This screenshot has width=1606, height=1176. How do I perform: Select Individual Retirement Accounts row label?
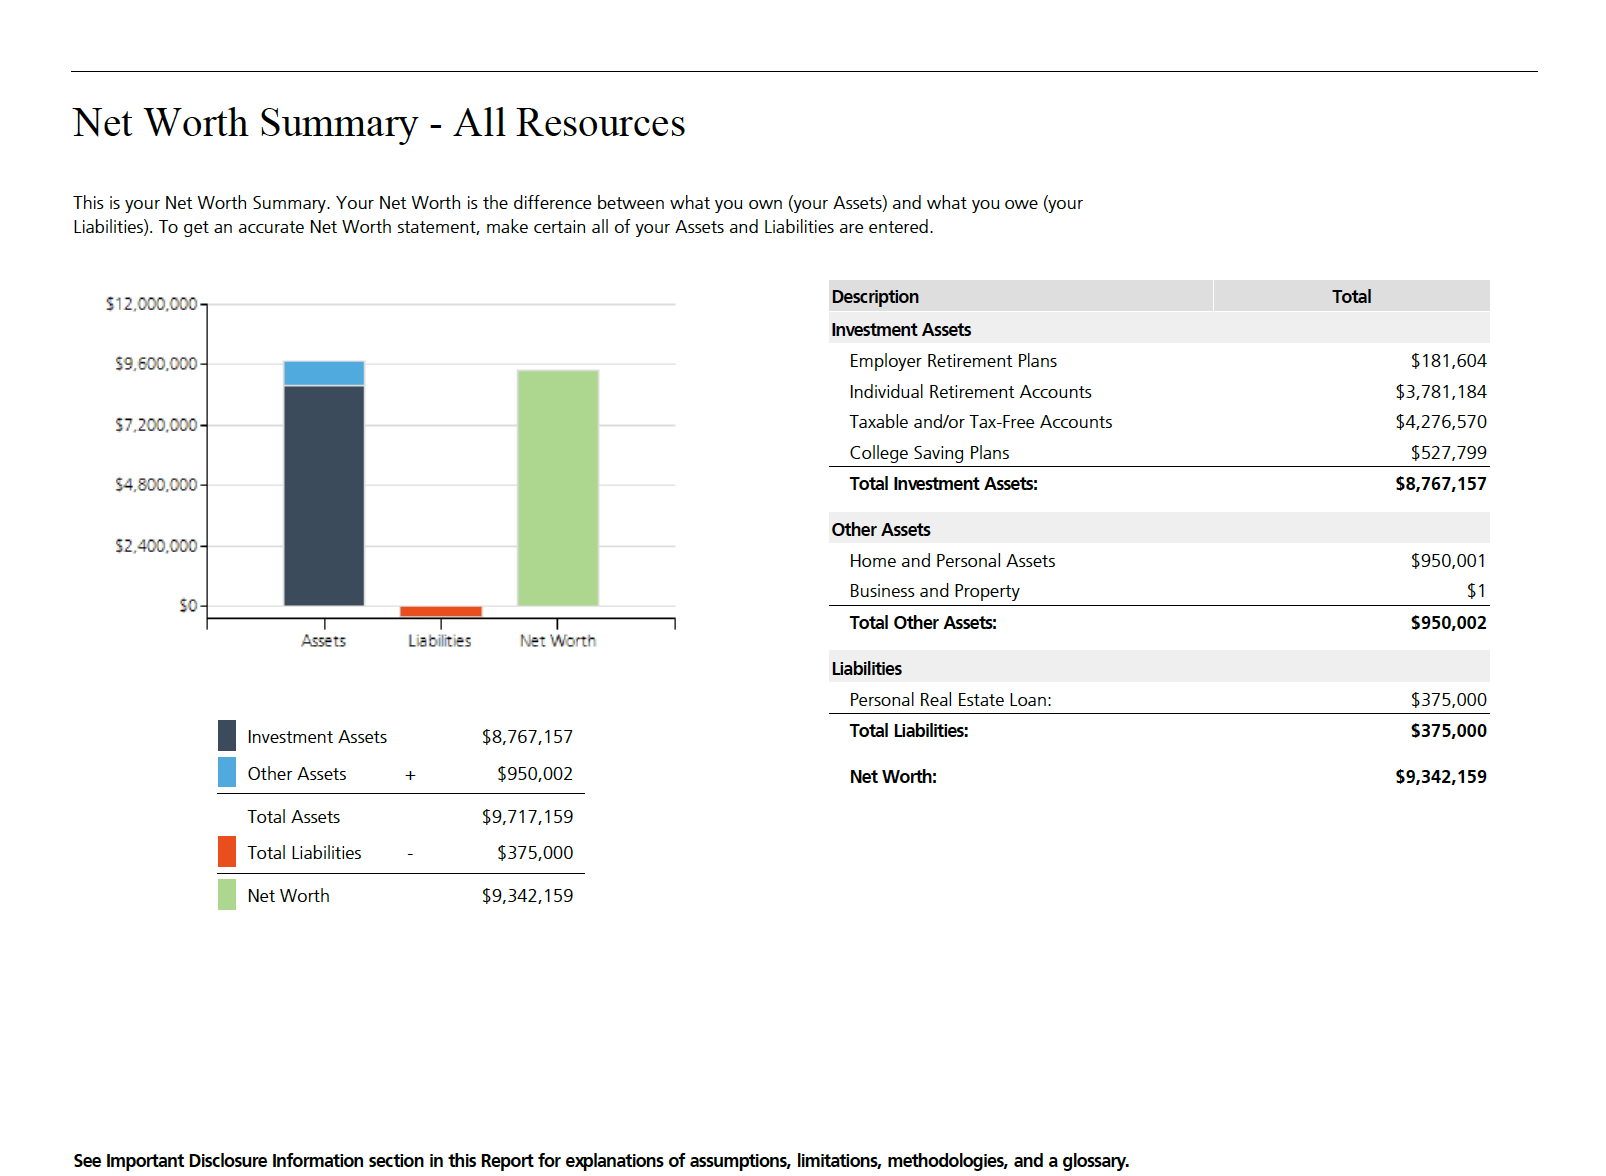pyautogui.click(x=970, y=392)
